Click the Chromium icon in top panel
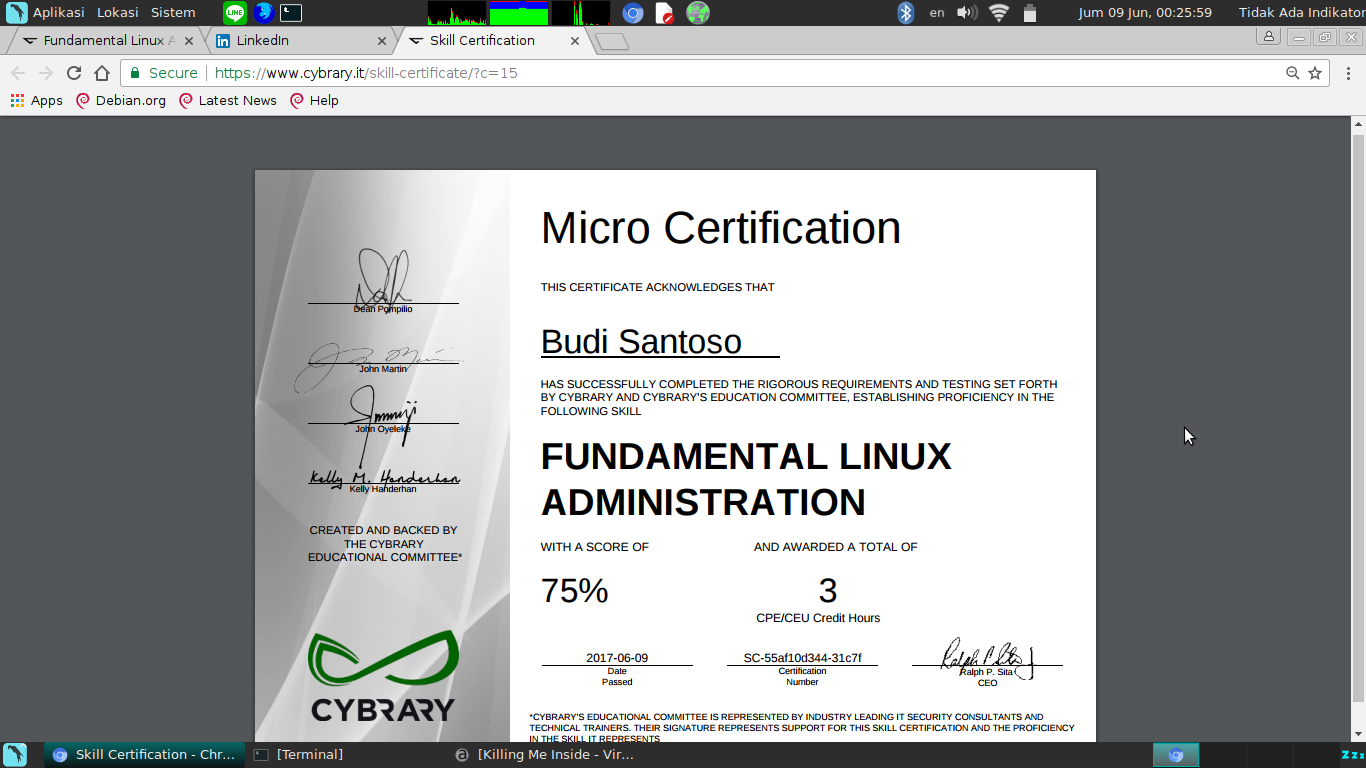The image size is (1366, 768). pos(632,13)
